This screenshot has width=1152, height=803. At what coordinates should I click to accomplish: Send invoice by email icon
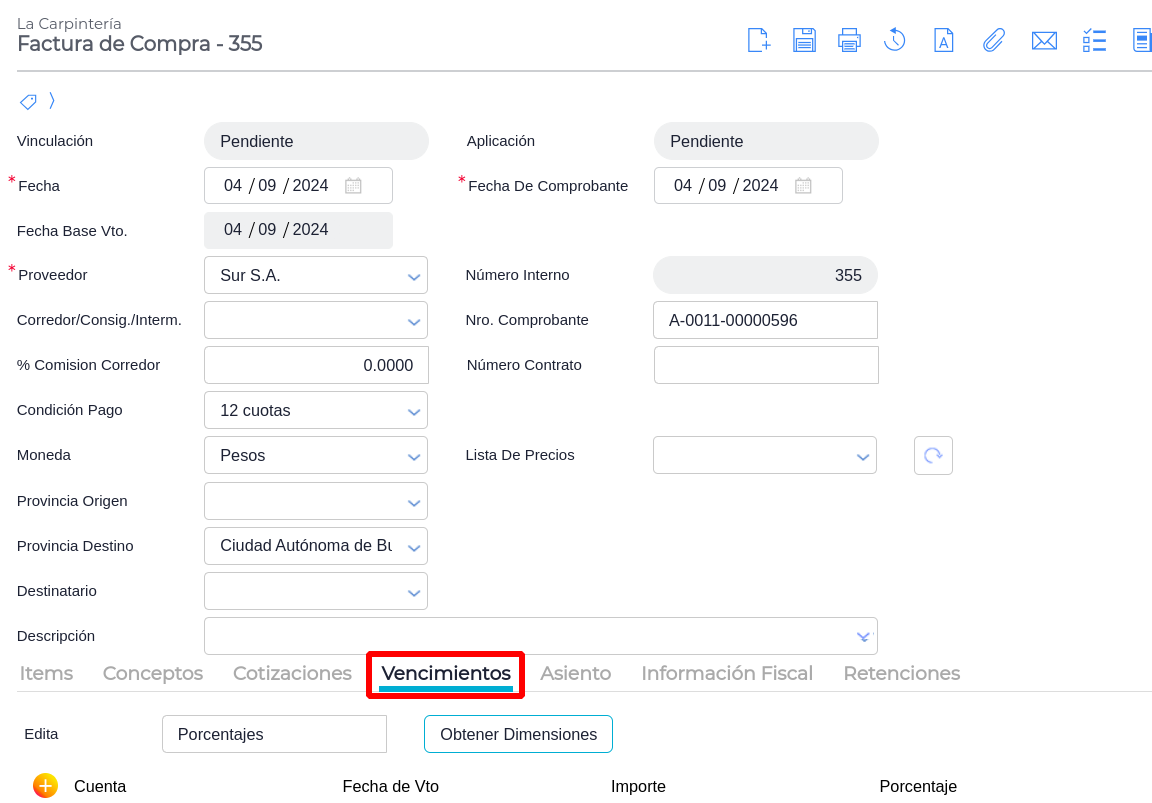[1044, 40]
